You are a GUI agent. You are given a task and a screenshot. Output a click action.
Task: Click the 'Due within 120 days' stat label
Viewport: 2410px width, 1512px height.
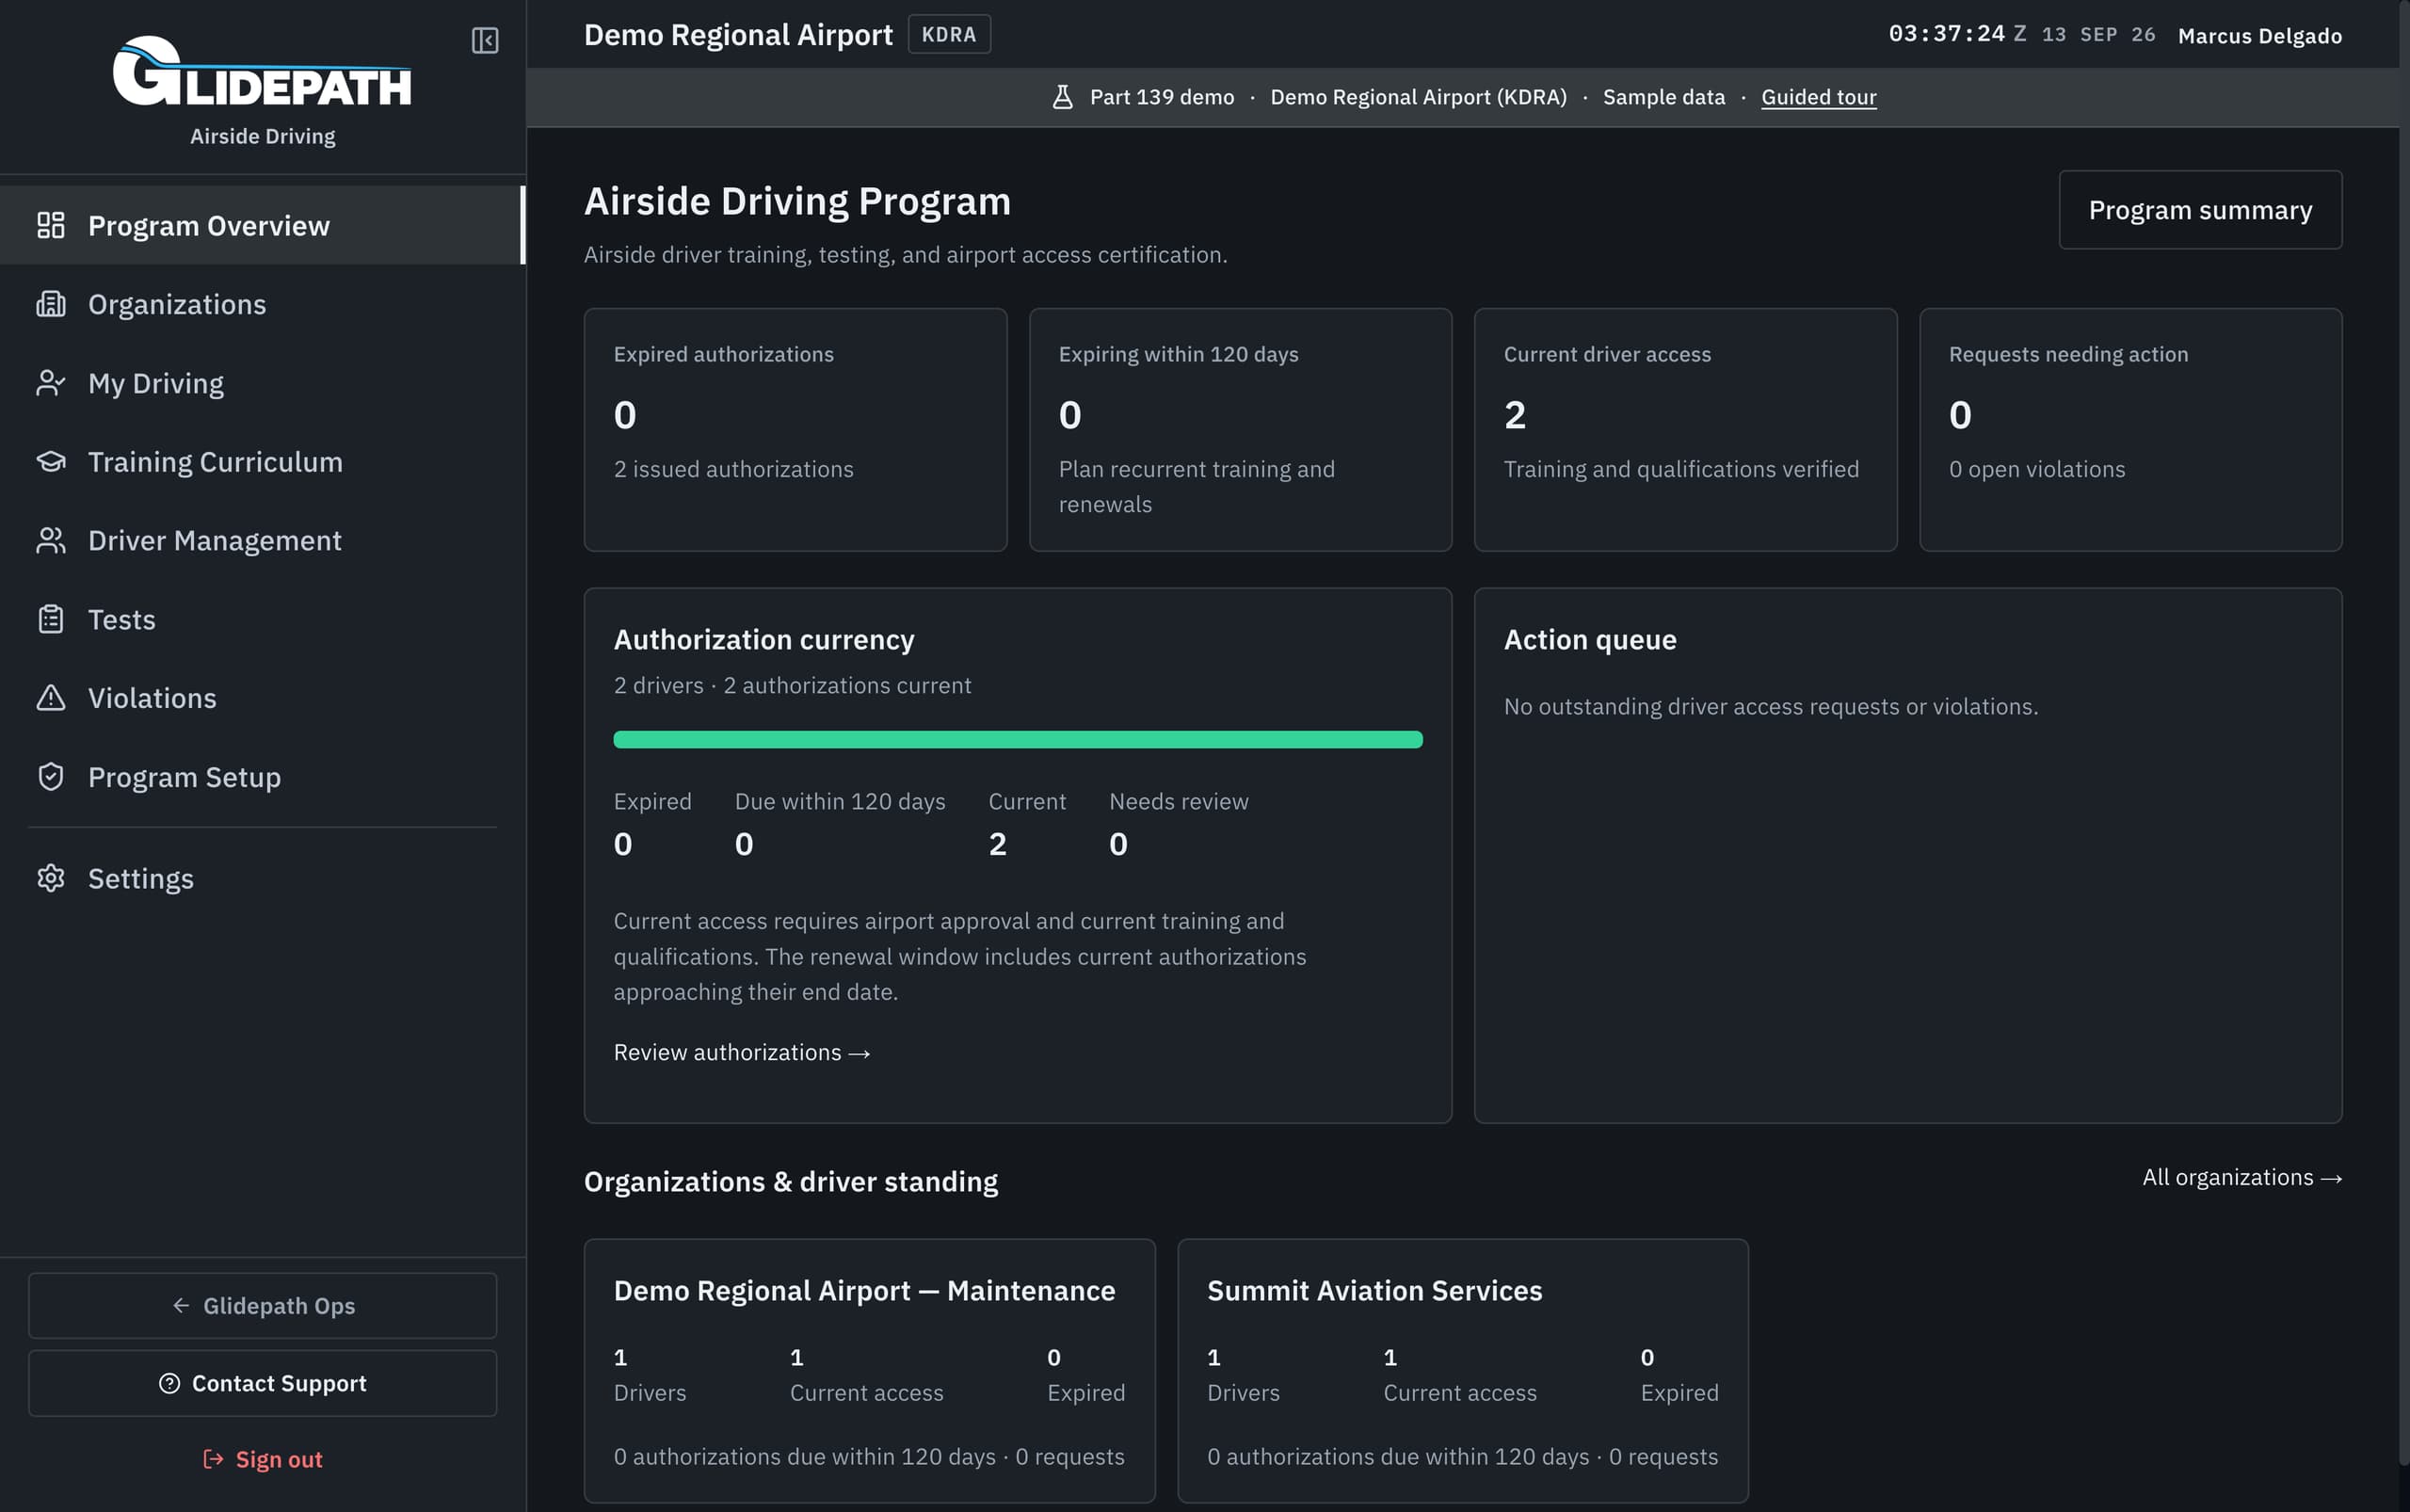coord(840,801)
